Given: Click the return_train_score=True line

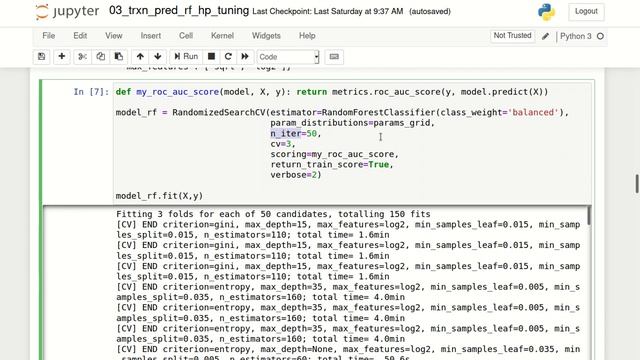Looking at the screenshot, I should (x=331, y=164).
